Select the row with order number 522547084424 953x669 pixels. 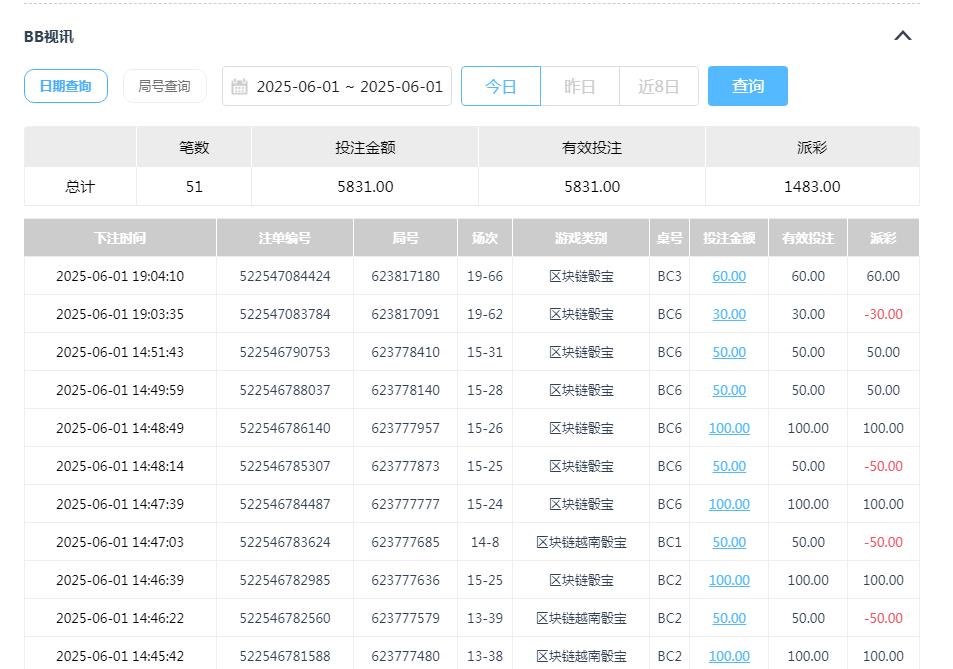283,276
